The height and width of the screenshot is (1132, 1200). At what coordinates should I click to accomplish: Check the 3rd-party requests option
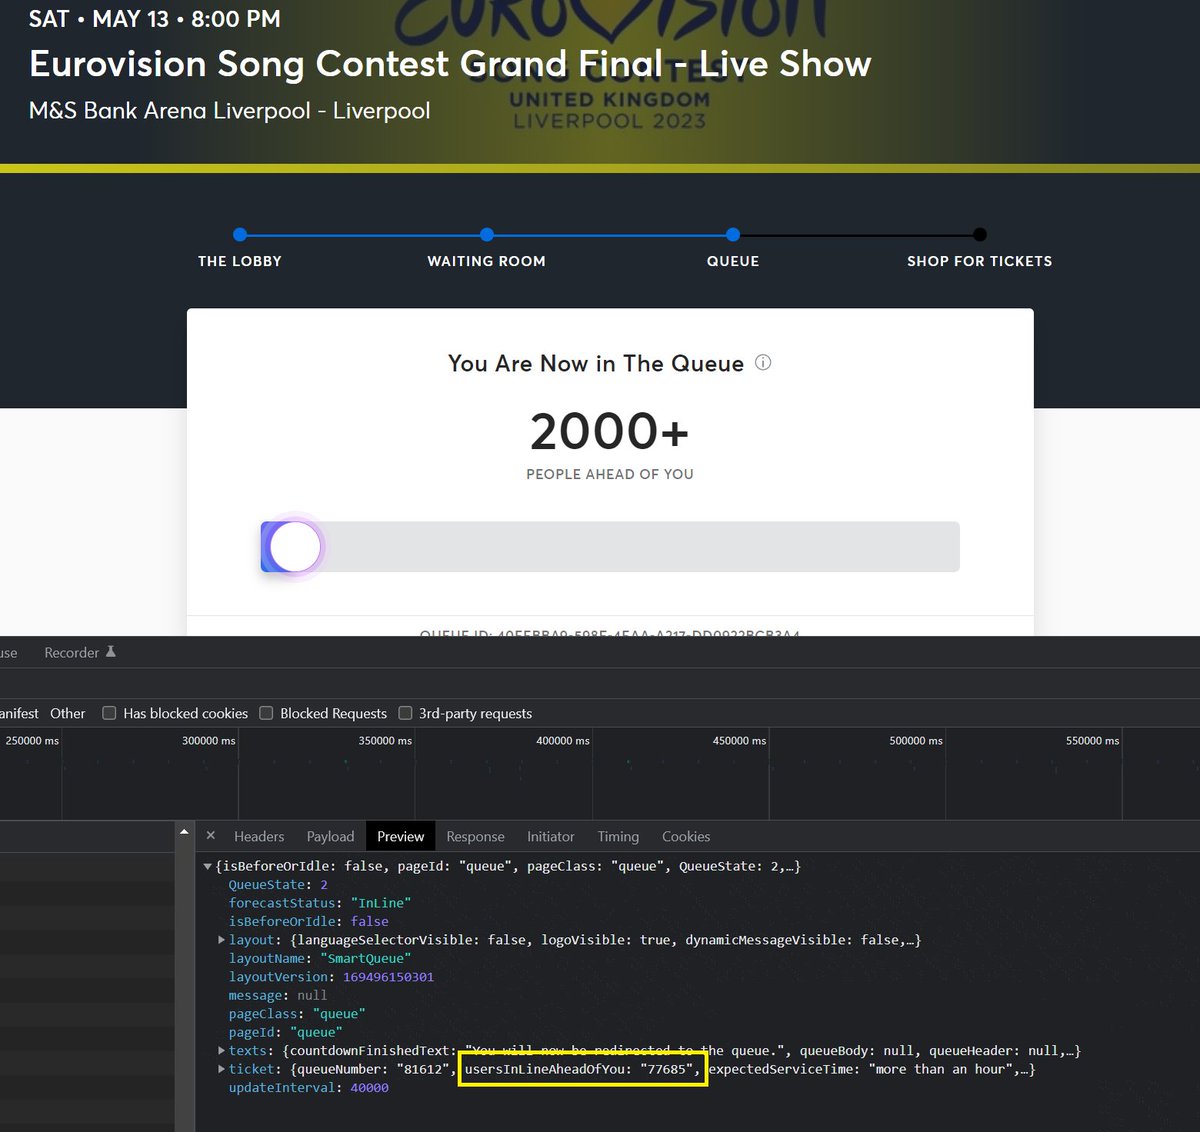[405, 713]
